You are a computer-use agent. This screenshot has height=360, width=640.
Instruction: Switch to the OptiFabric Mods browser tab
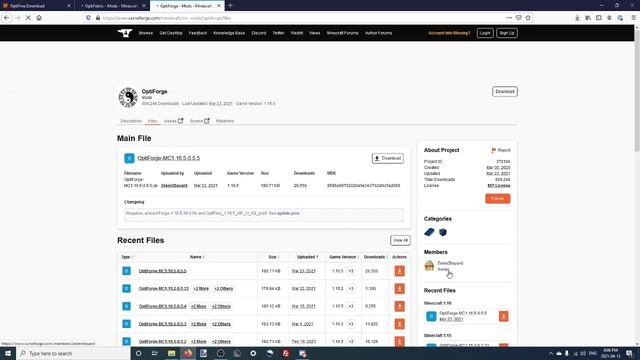coord(112,6)
